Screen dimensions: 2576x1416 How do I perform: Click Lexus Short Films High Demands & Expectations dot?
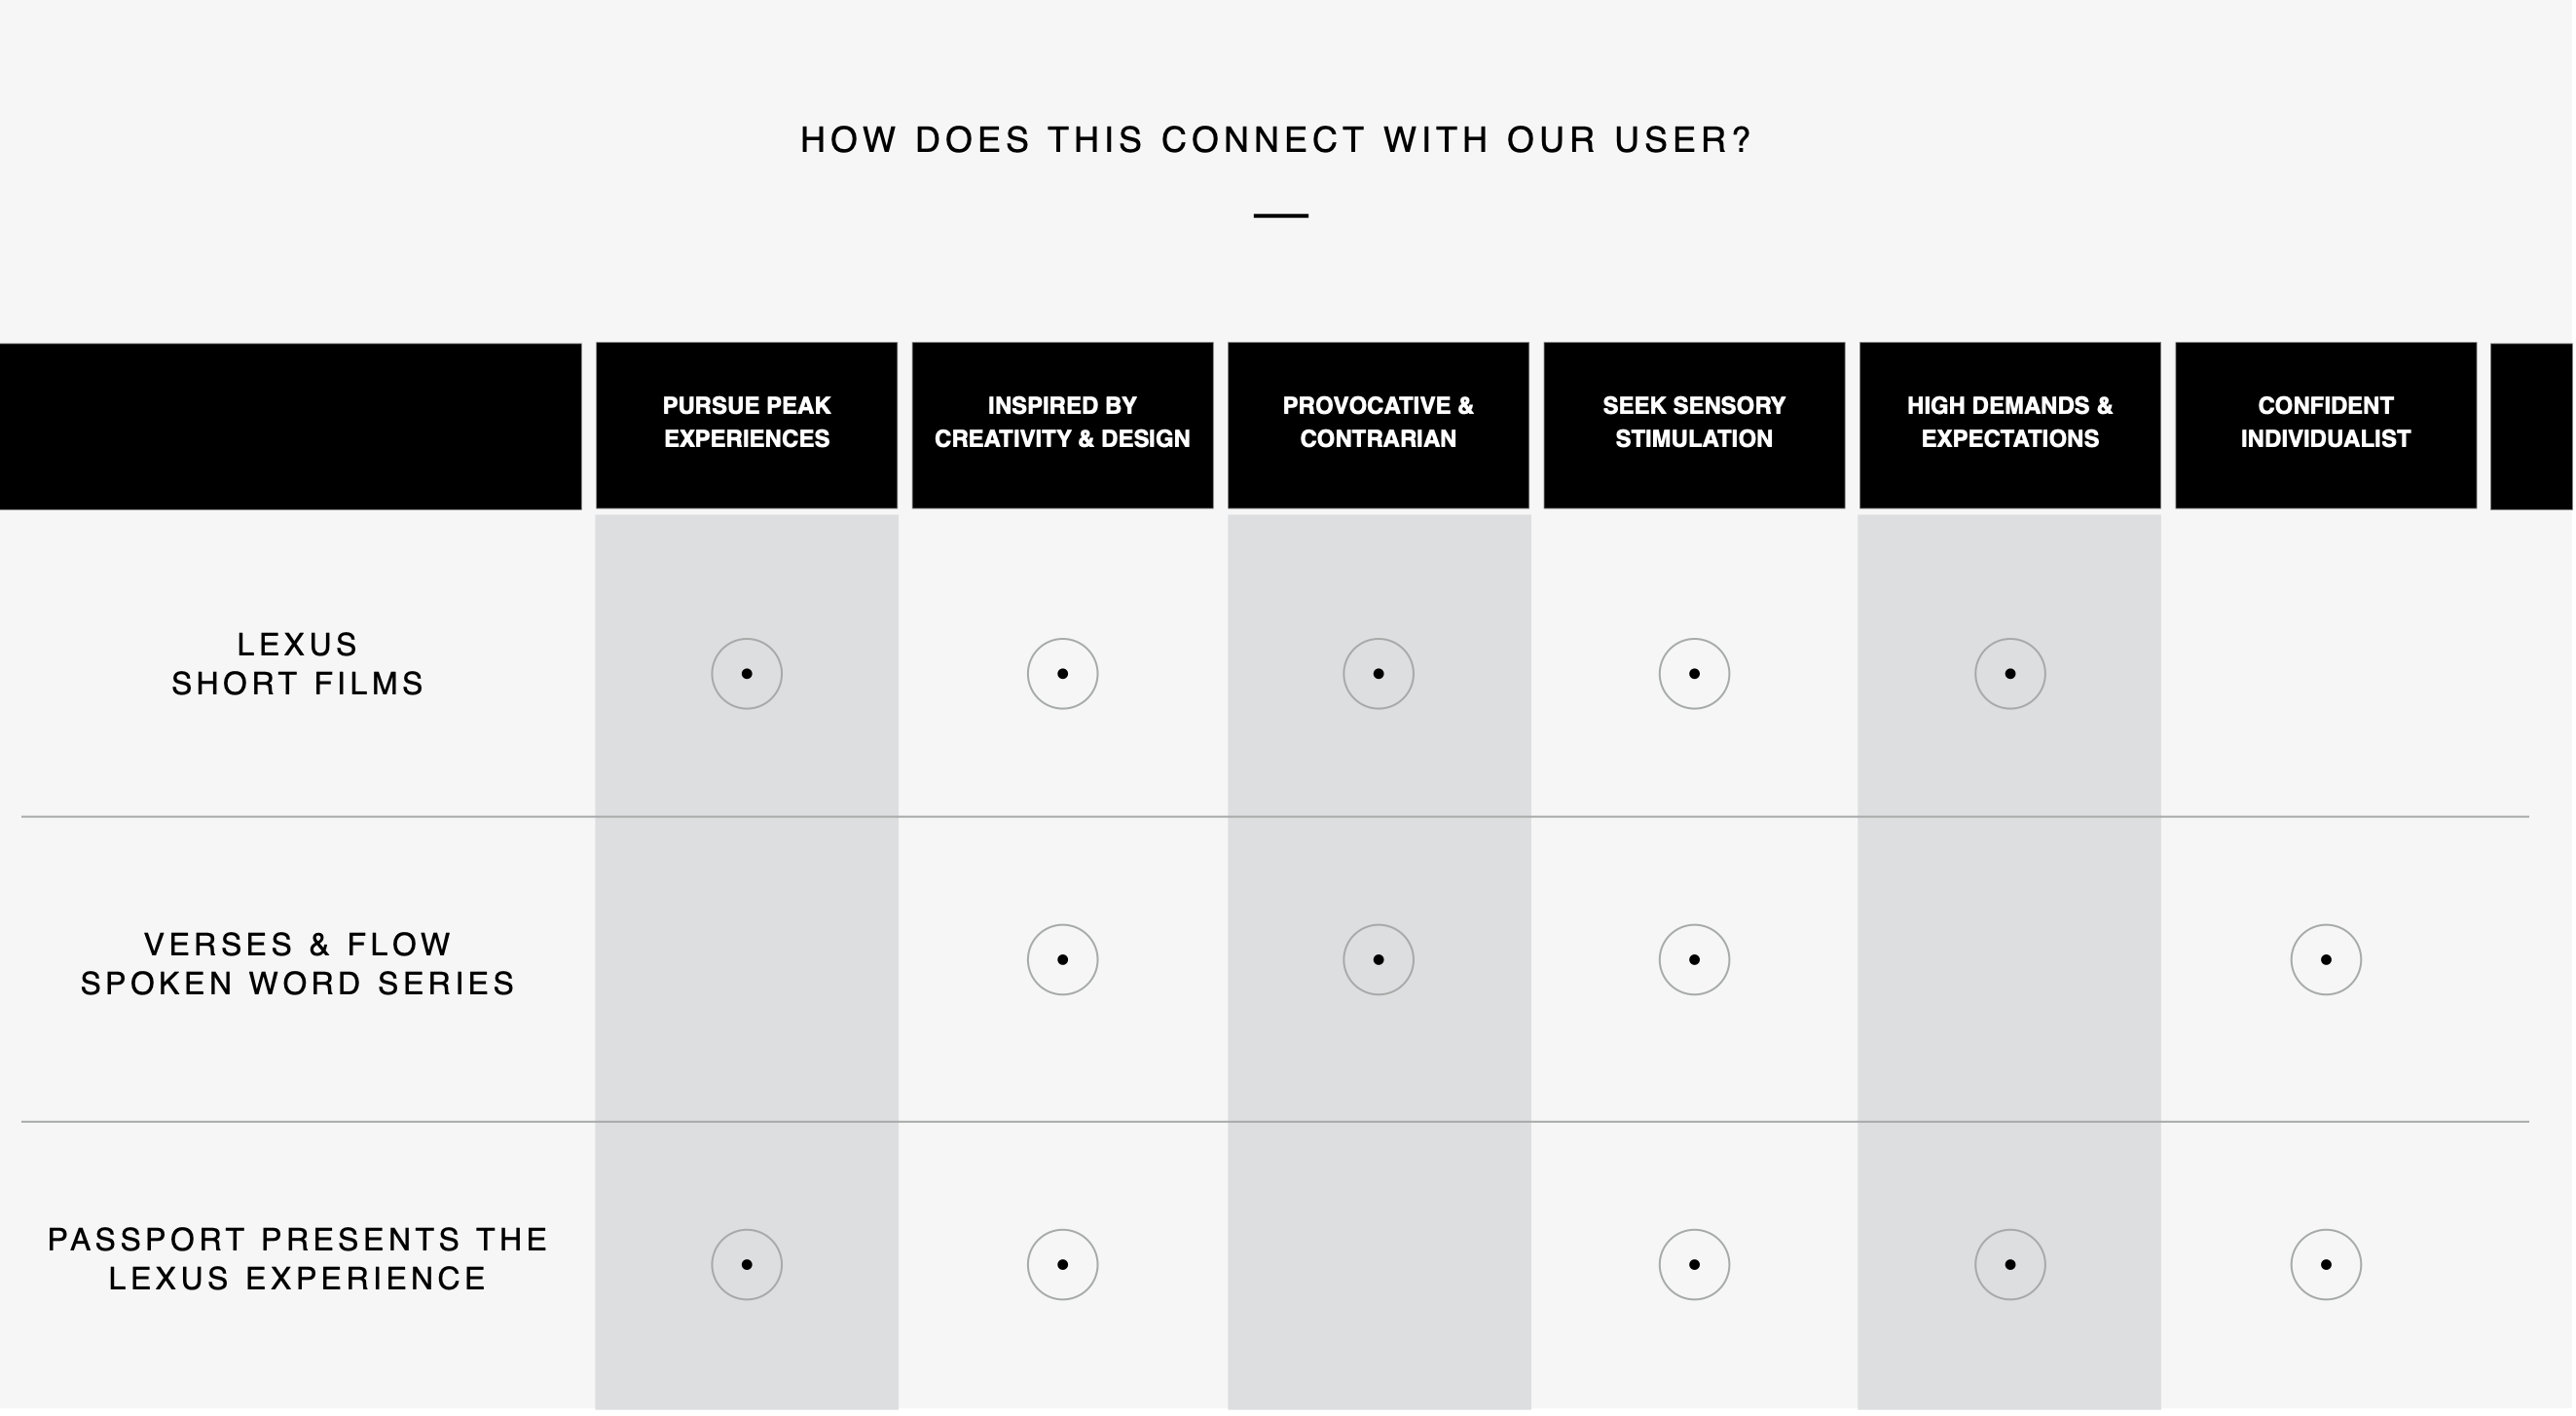click(x=2011, y=675)
